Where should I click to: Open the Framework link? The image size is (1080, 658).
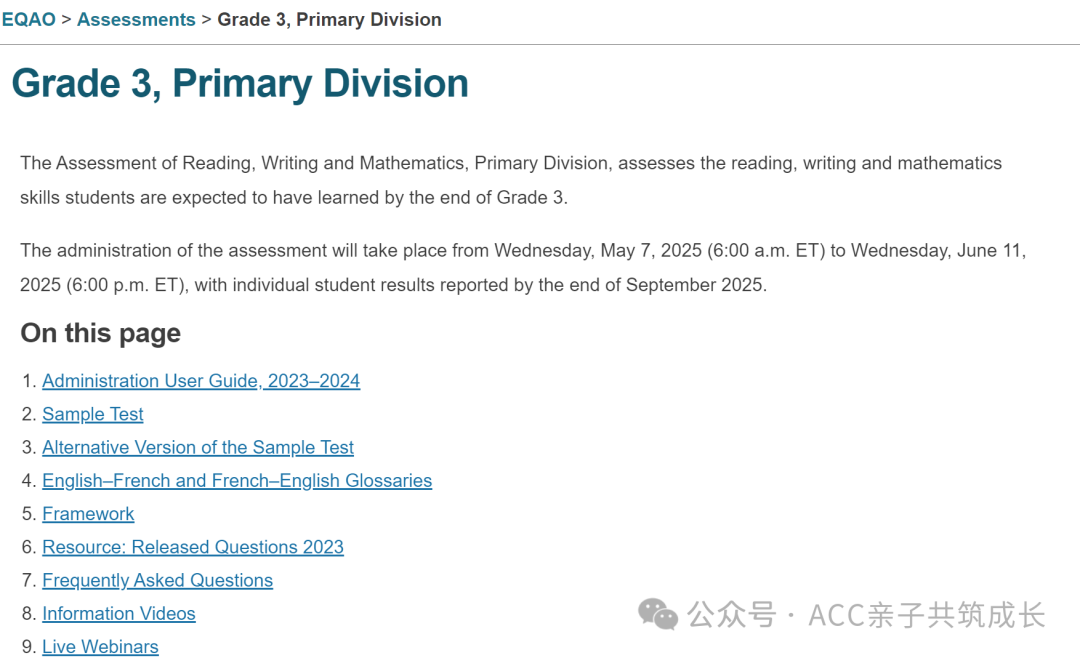[x=88, y=514]
